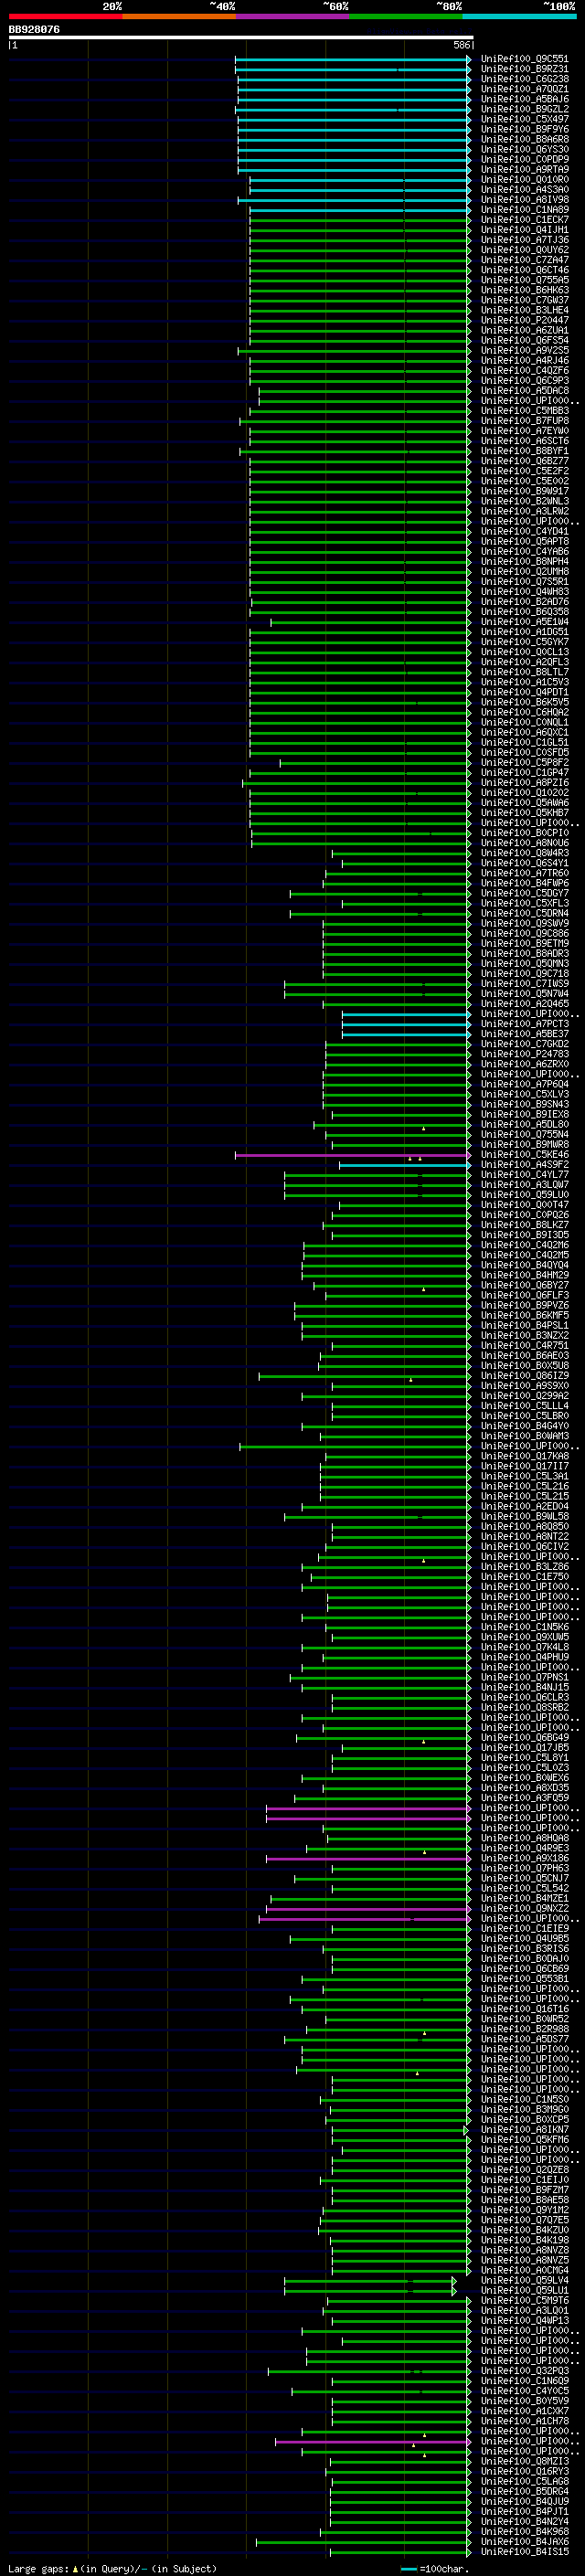Viewport: 585px width, 2576px height.
Task: Click the UniRef100_B4JAX6 label
Action: click(x=524, y=2542)
